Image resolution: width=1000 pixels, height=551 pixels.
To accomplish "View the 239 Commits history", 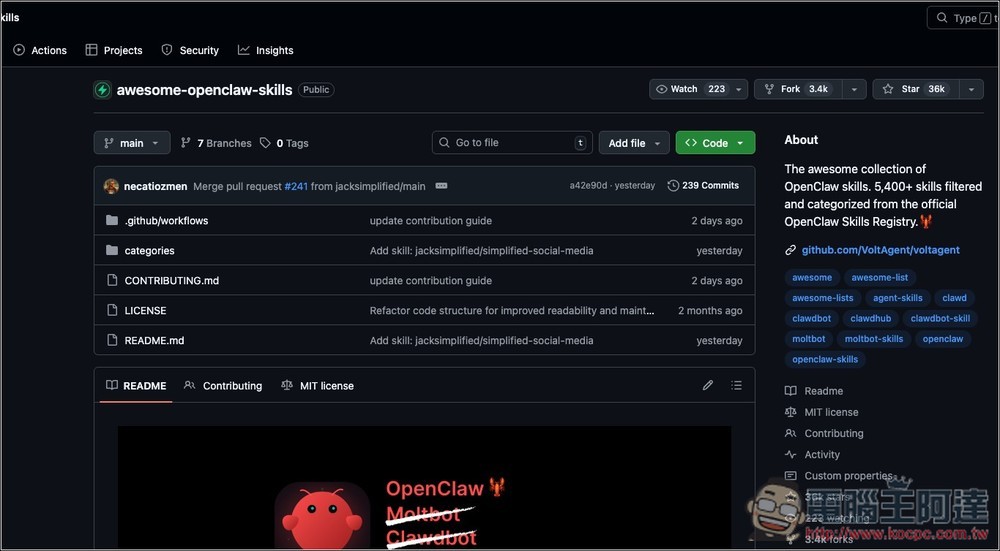I will (703, 186).
